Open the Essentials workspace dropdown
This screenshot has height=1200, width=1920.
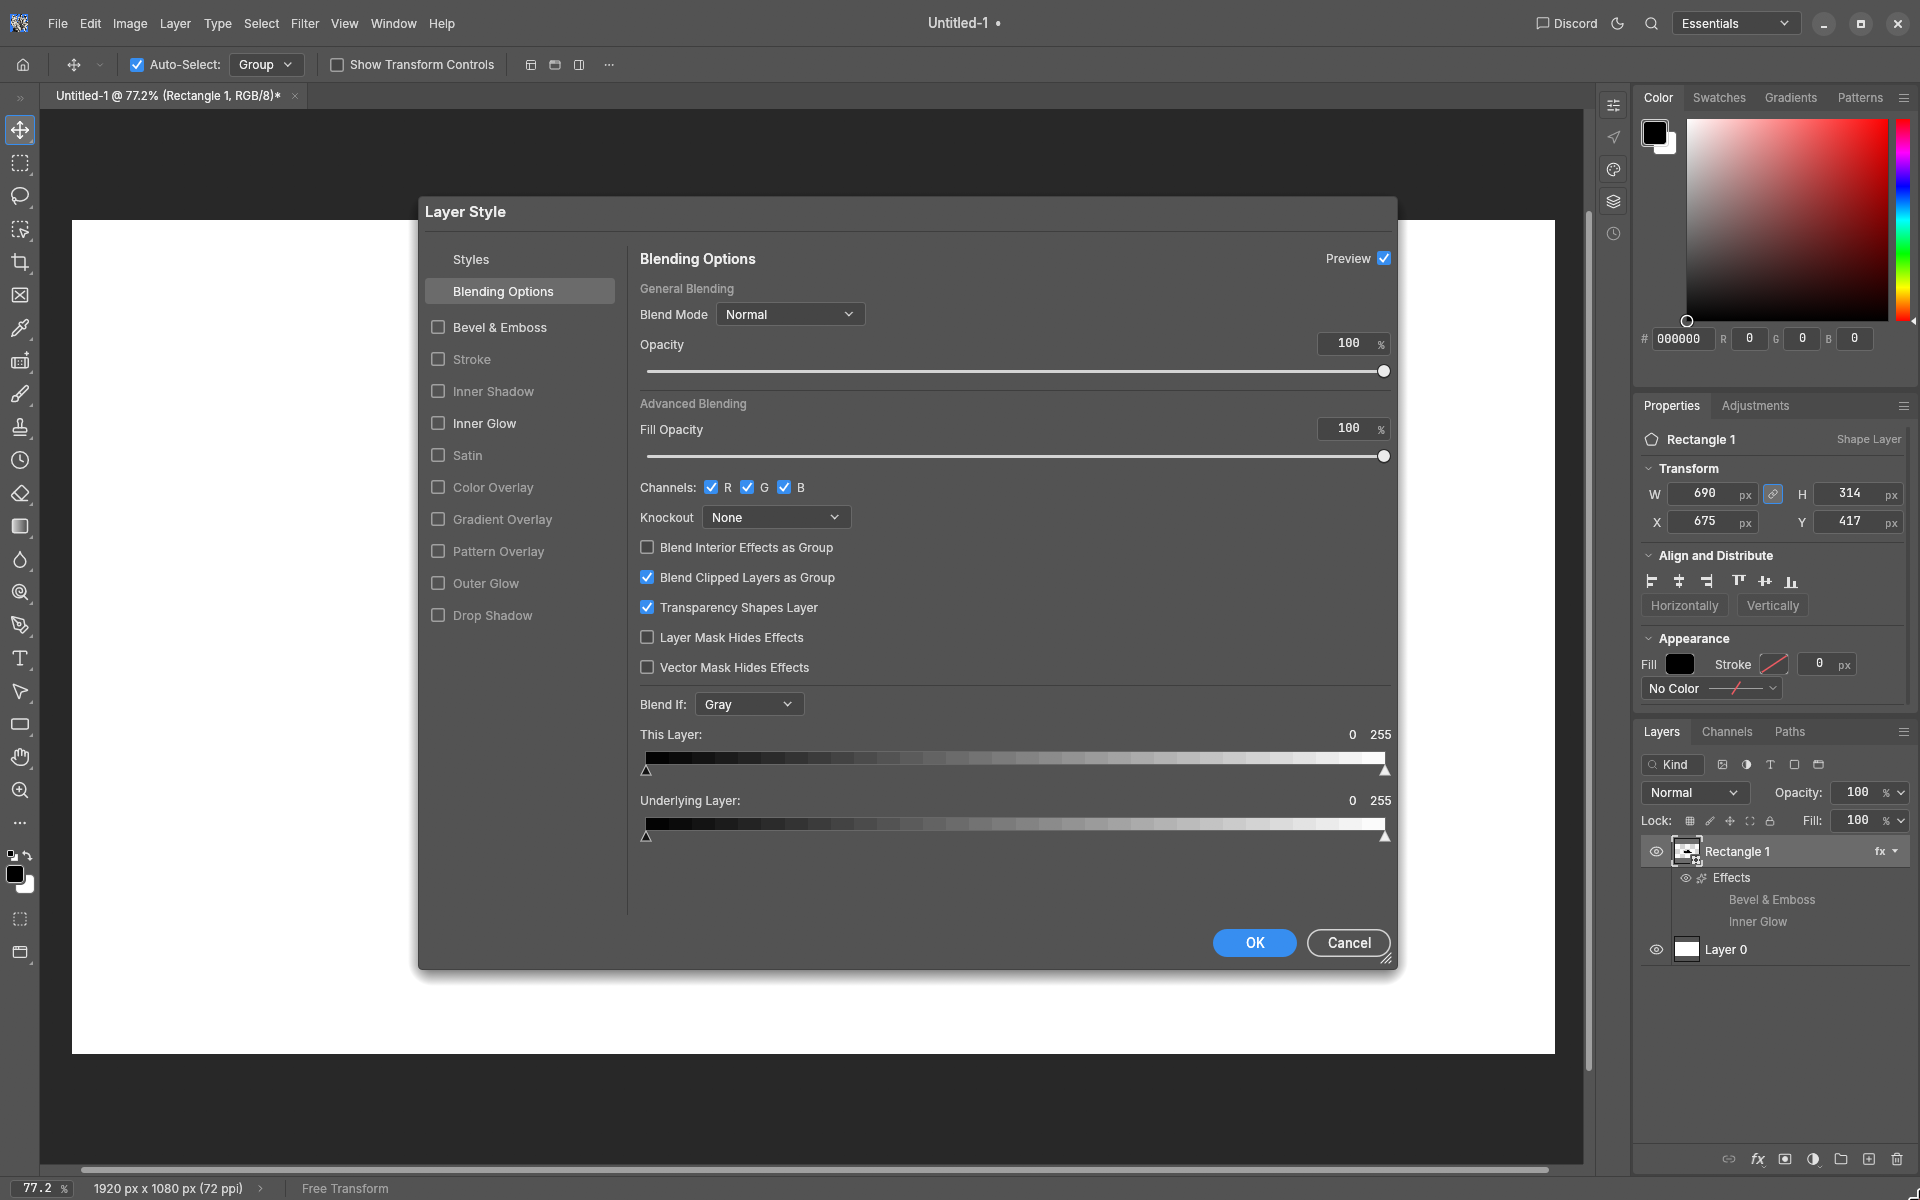coord(1736,24)
